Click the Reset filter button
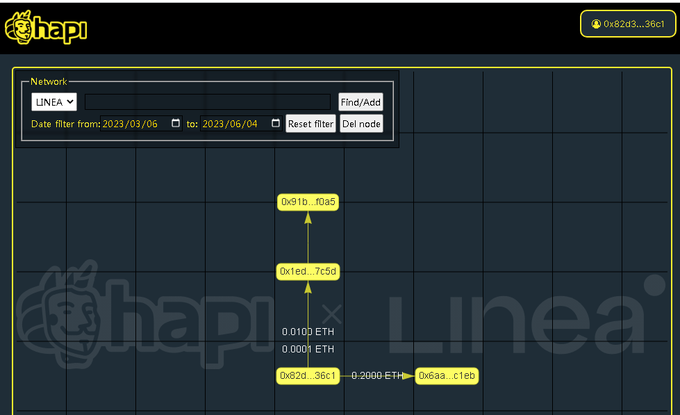 tap(311, 124)
